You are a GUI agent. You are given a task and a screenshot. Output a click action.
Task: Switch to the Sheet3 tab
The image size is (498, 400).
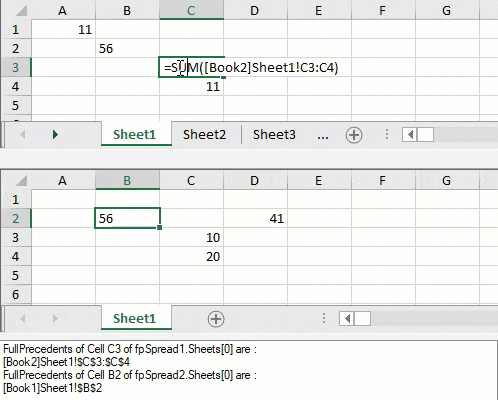[274, 135]
